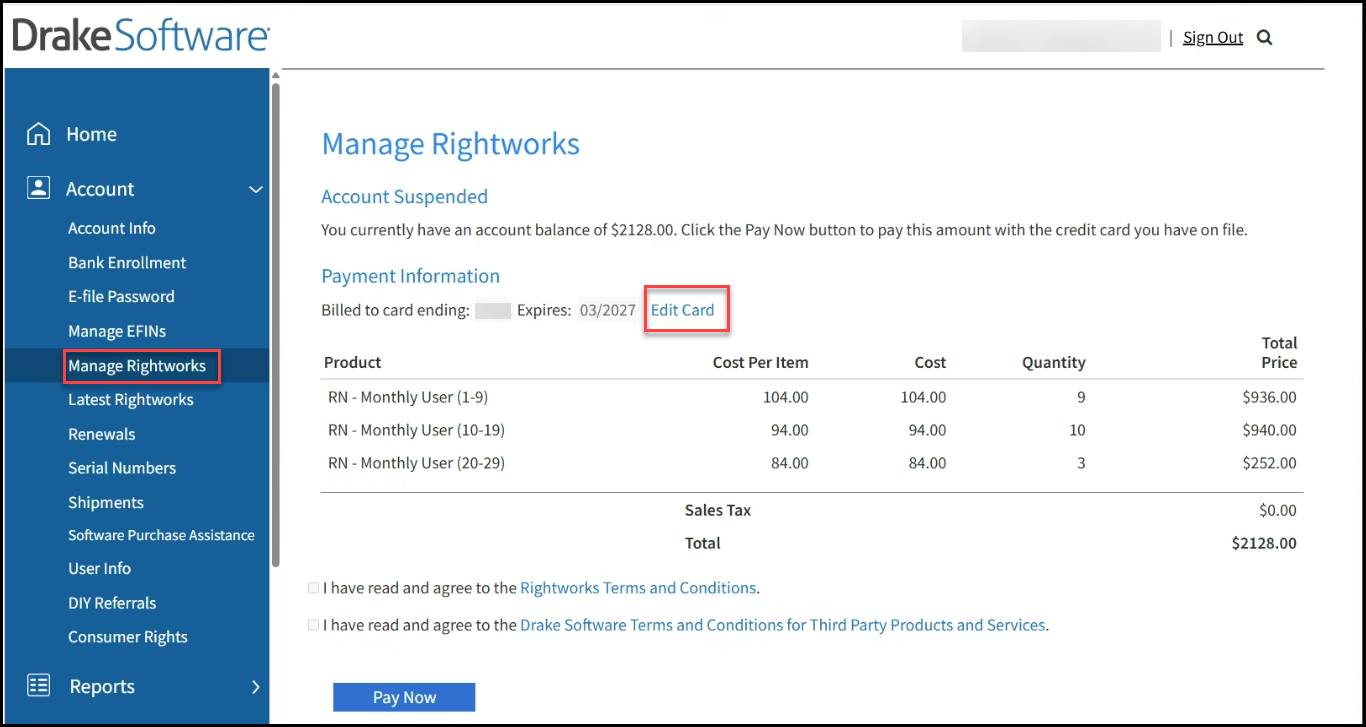
Task: Open Manage Rightworks in sidebar
Action: click(x=137, y=366)
